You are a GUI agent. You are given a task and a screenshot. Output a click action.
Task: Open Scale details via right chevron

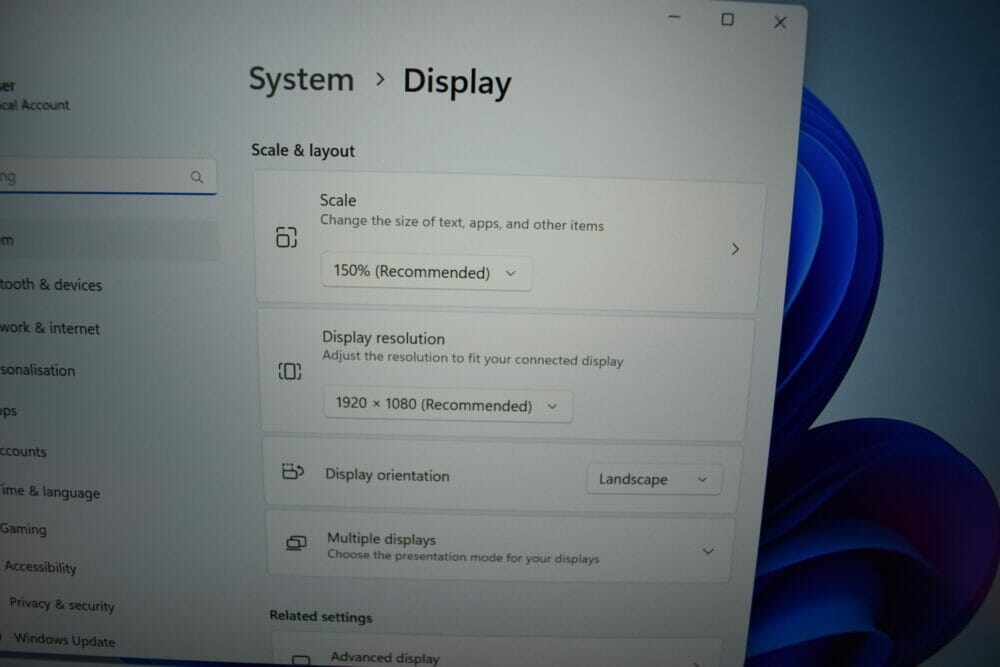(x=735, y=249)
